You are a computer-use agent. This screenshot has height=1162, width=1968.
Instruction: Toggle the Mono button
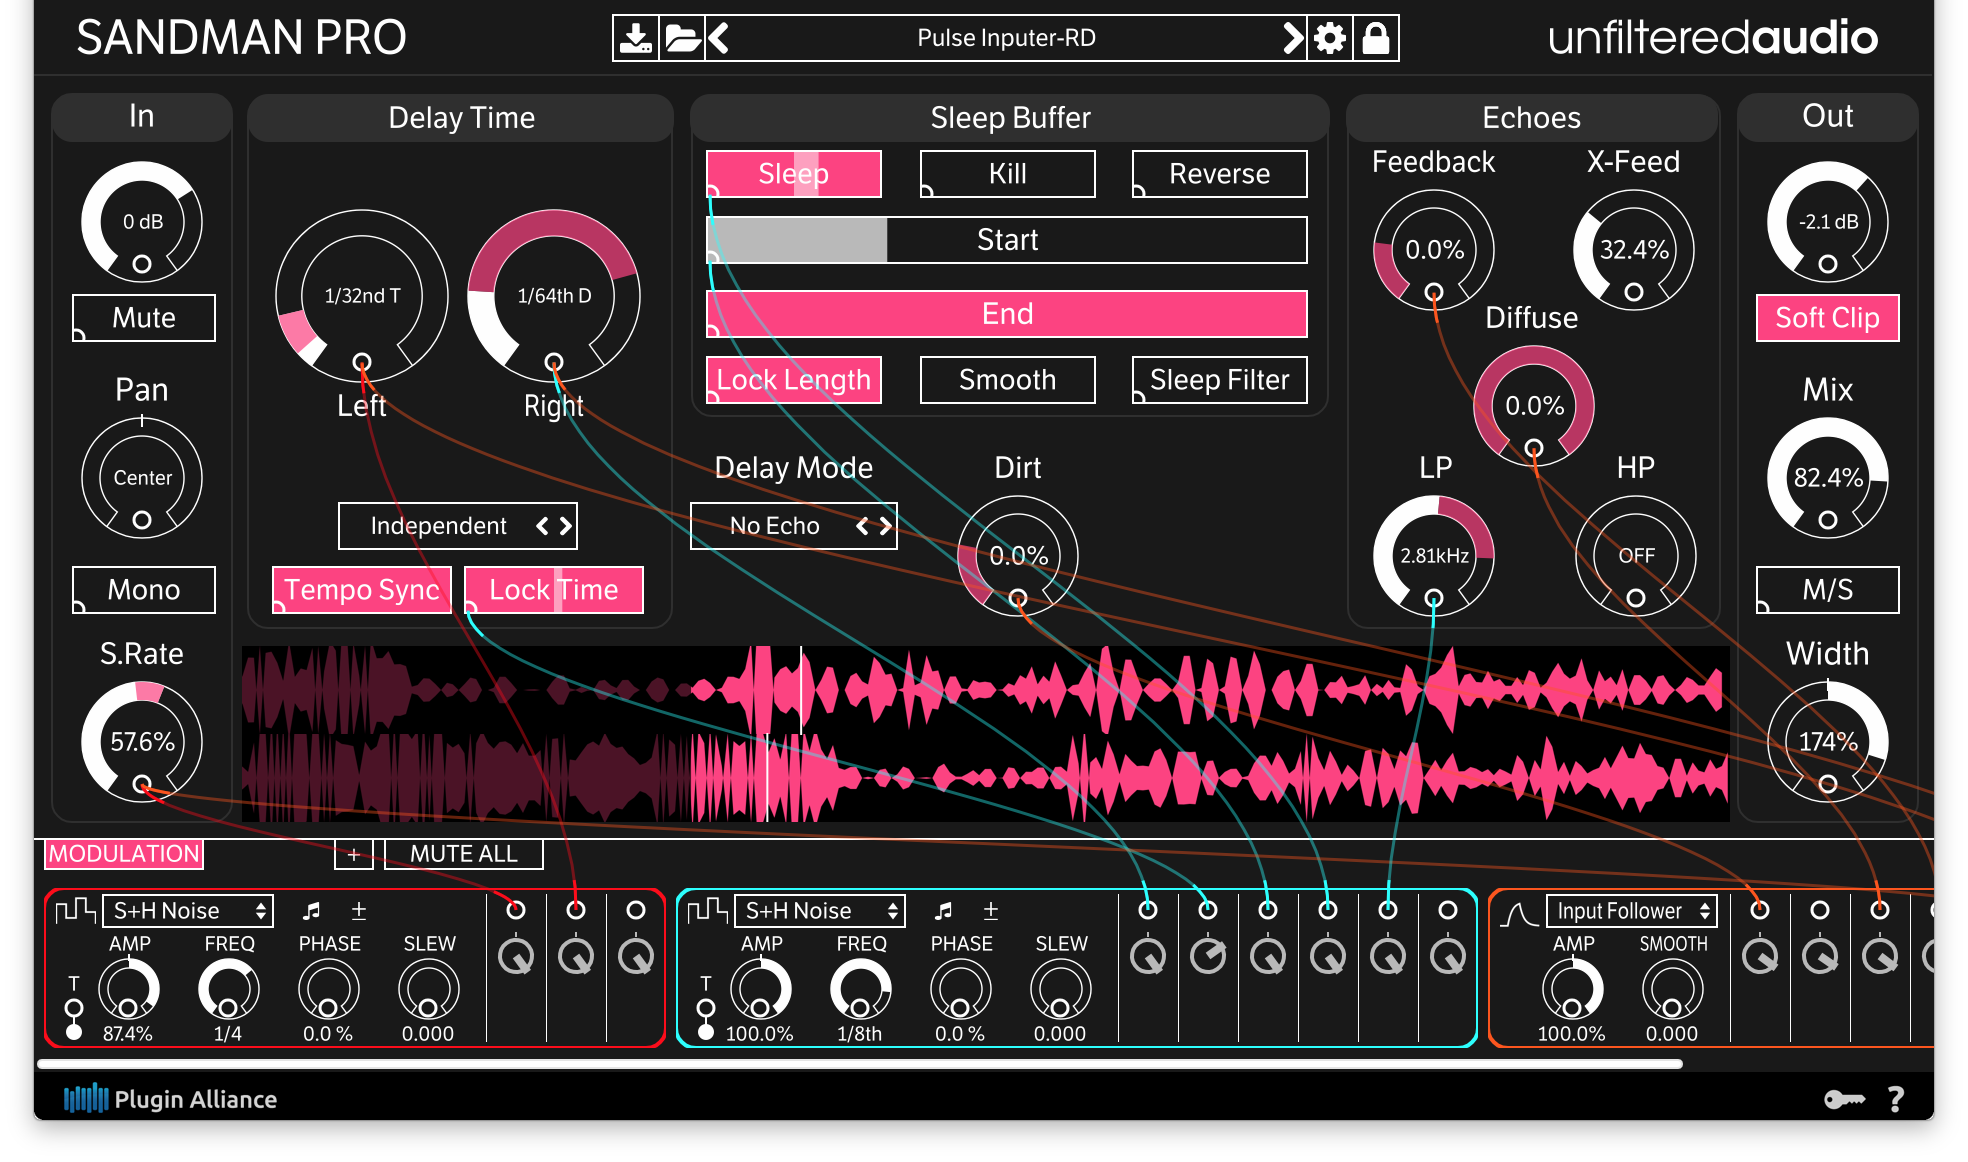(144, 590)
